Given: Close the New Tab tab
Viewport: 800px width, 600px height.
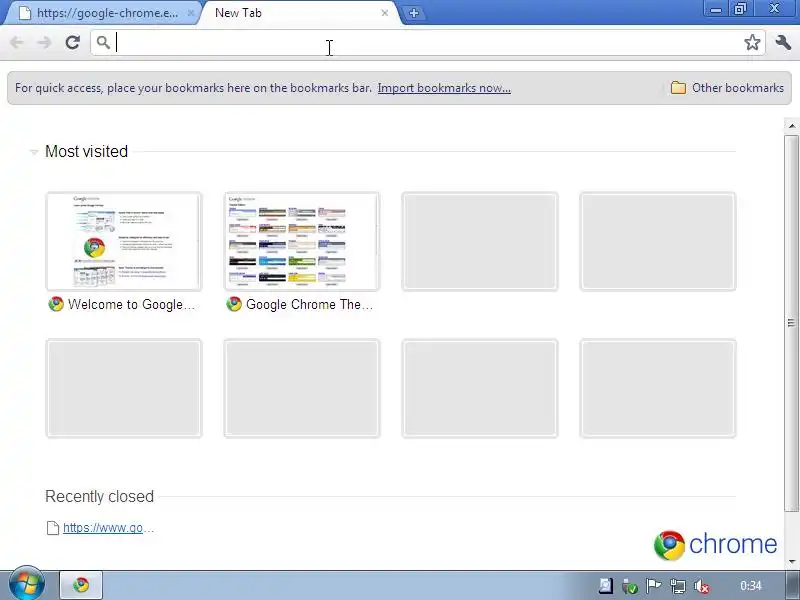Looking at the screenshot, I should coord(385,13).
